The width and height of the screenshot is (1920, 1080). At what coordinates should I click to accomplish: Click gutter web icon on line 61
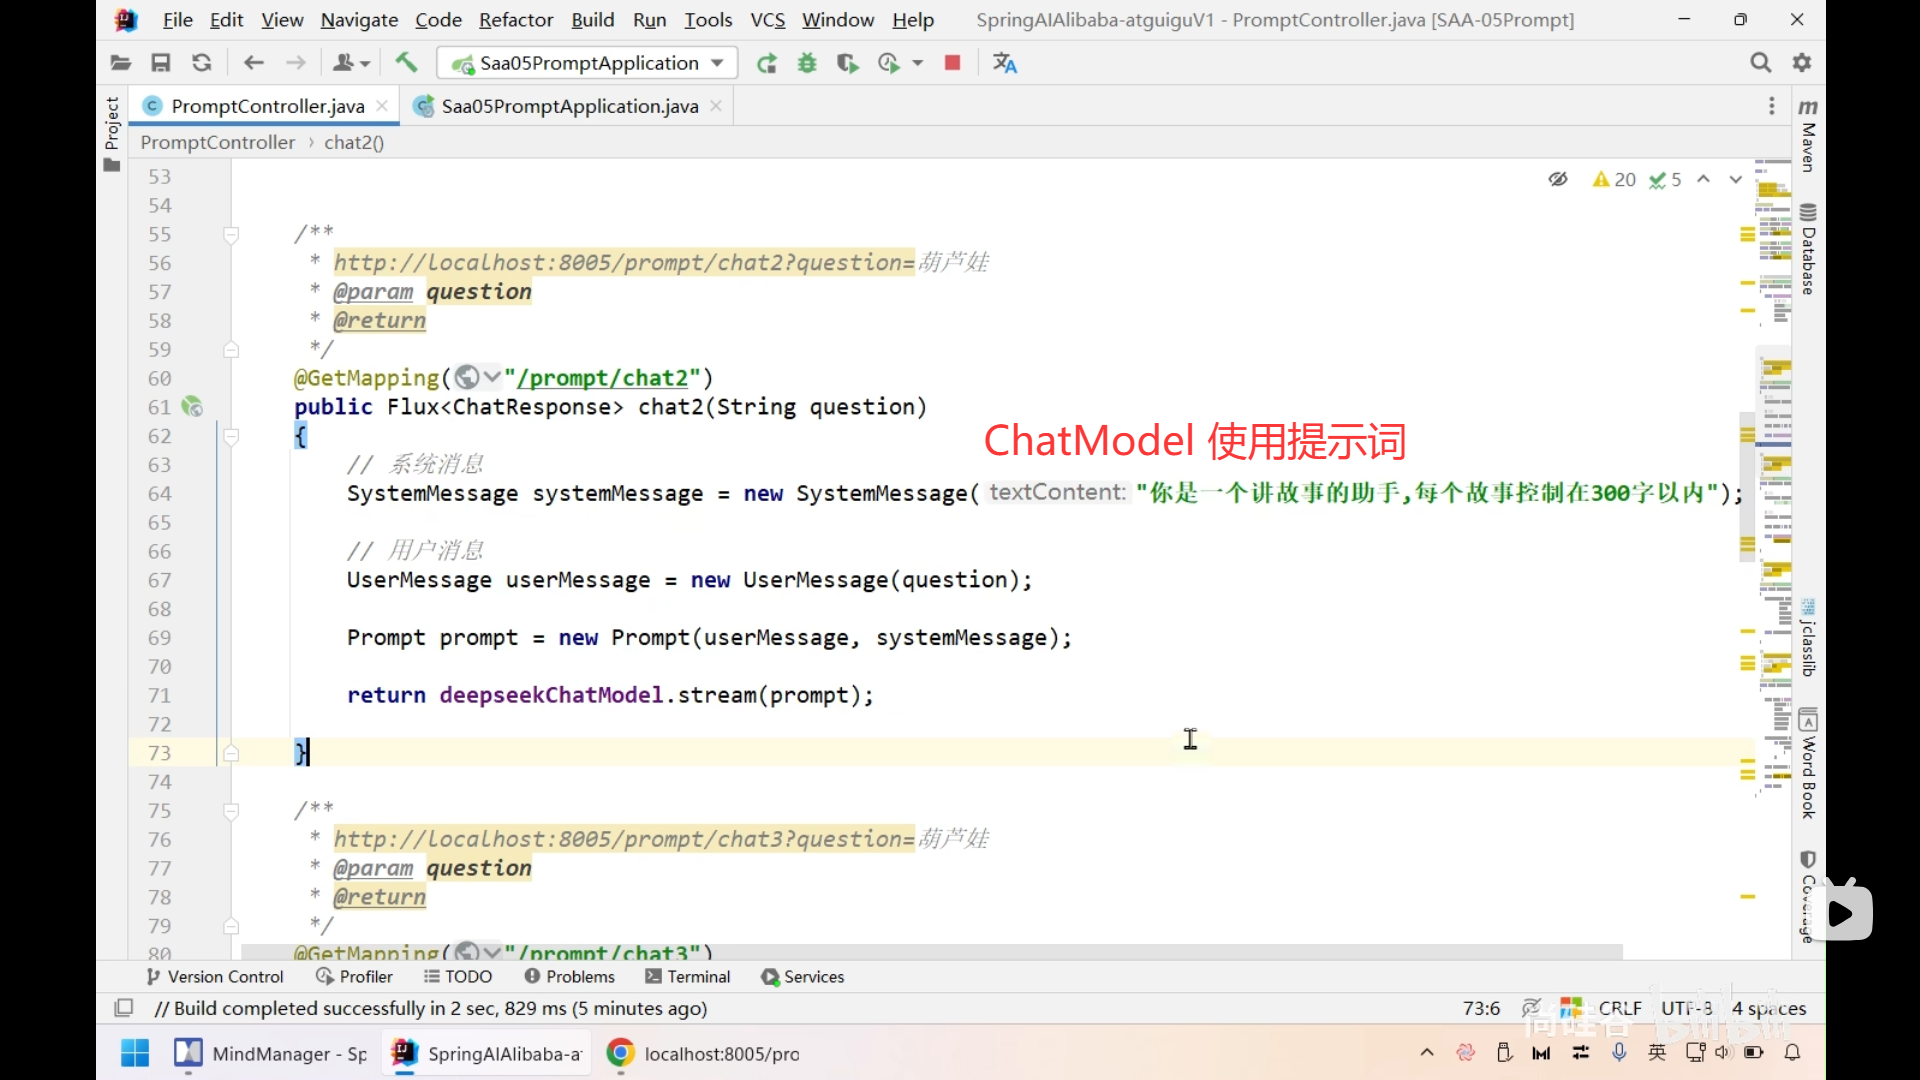tap(192, 407)
